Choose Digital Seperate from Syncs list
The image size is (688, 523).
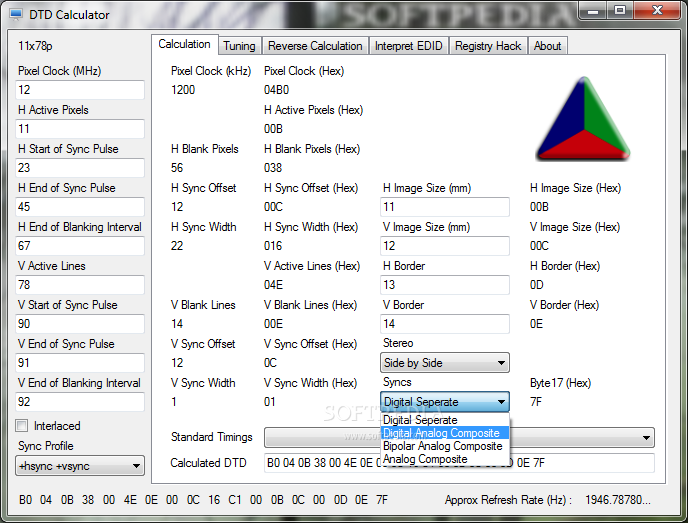tap(445, 420)
